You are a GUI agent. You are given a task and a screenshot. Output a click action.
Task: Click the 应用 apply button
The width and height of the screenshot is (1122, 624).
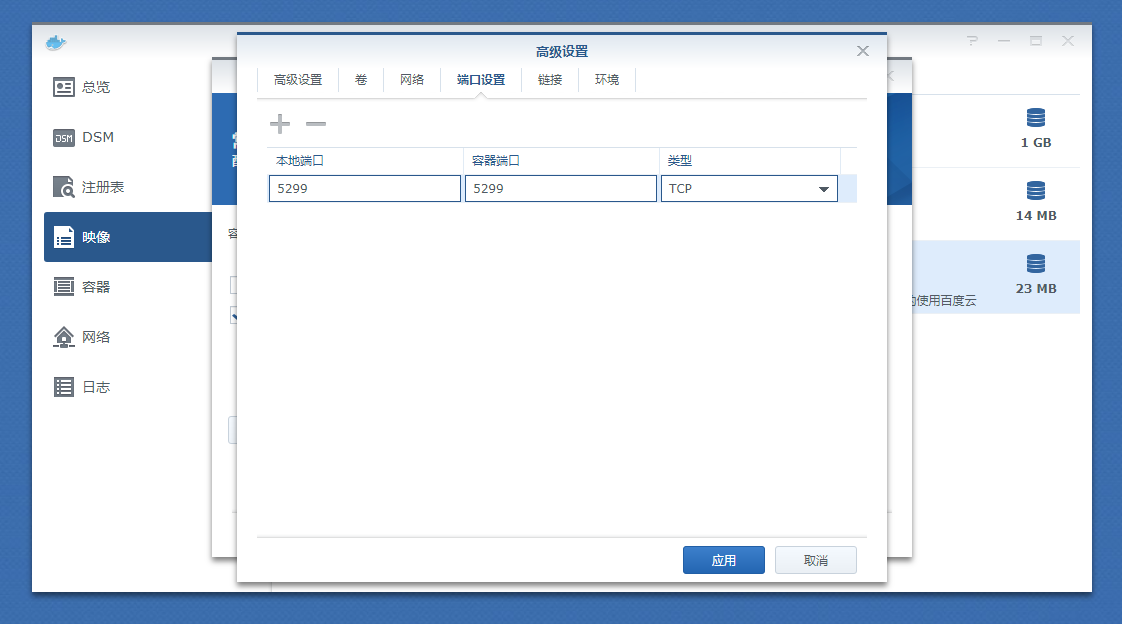(x=723, y=560)
